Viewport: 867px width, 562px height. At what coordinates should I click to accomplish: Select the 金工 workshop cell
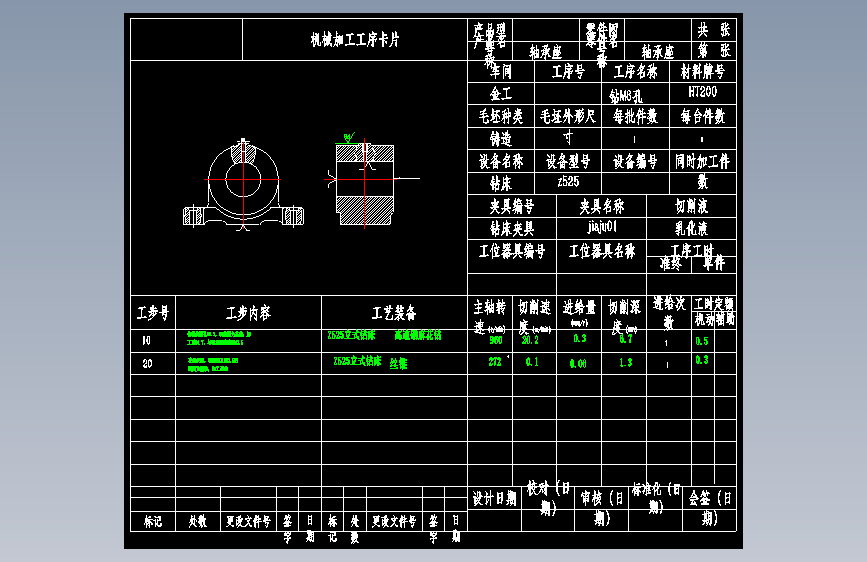click(501, 93)
